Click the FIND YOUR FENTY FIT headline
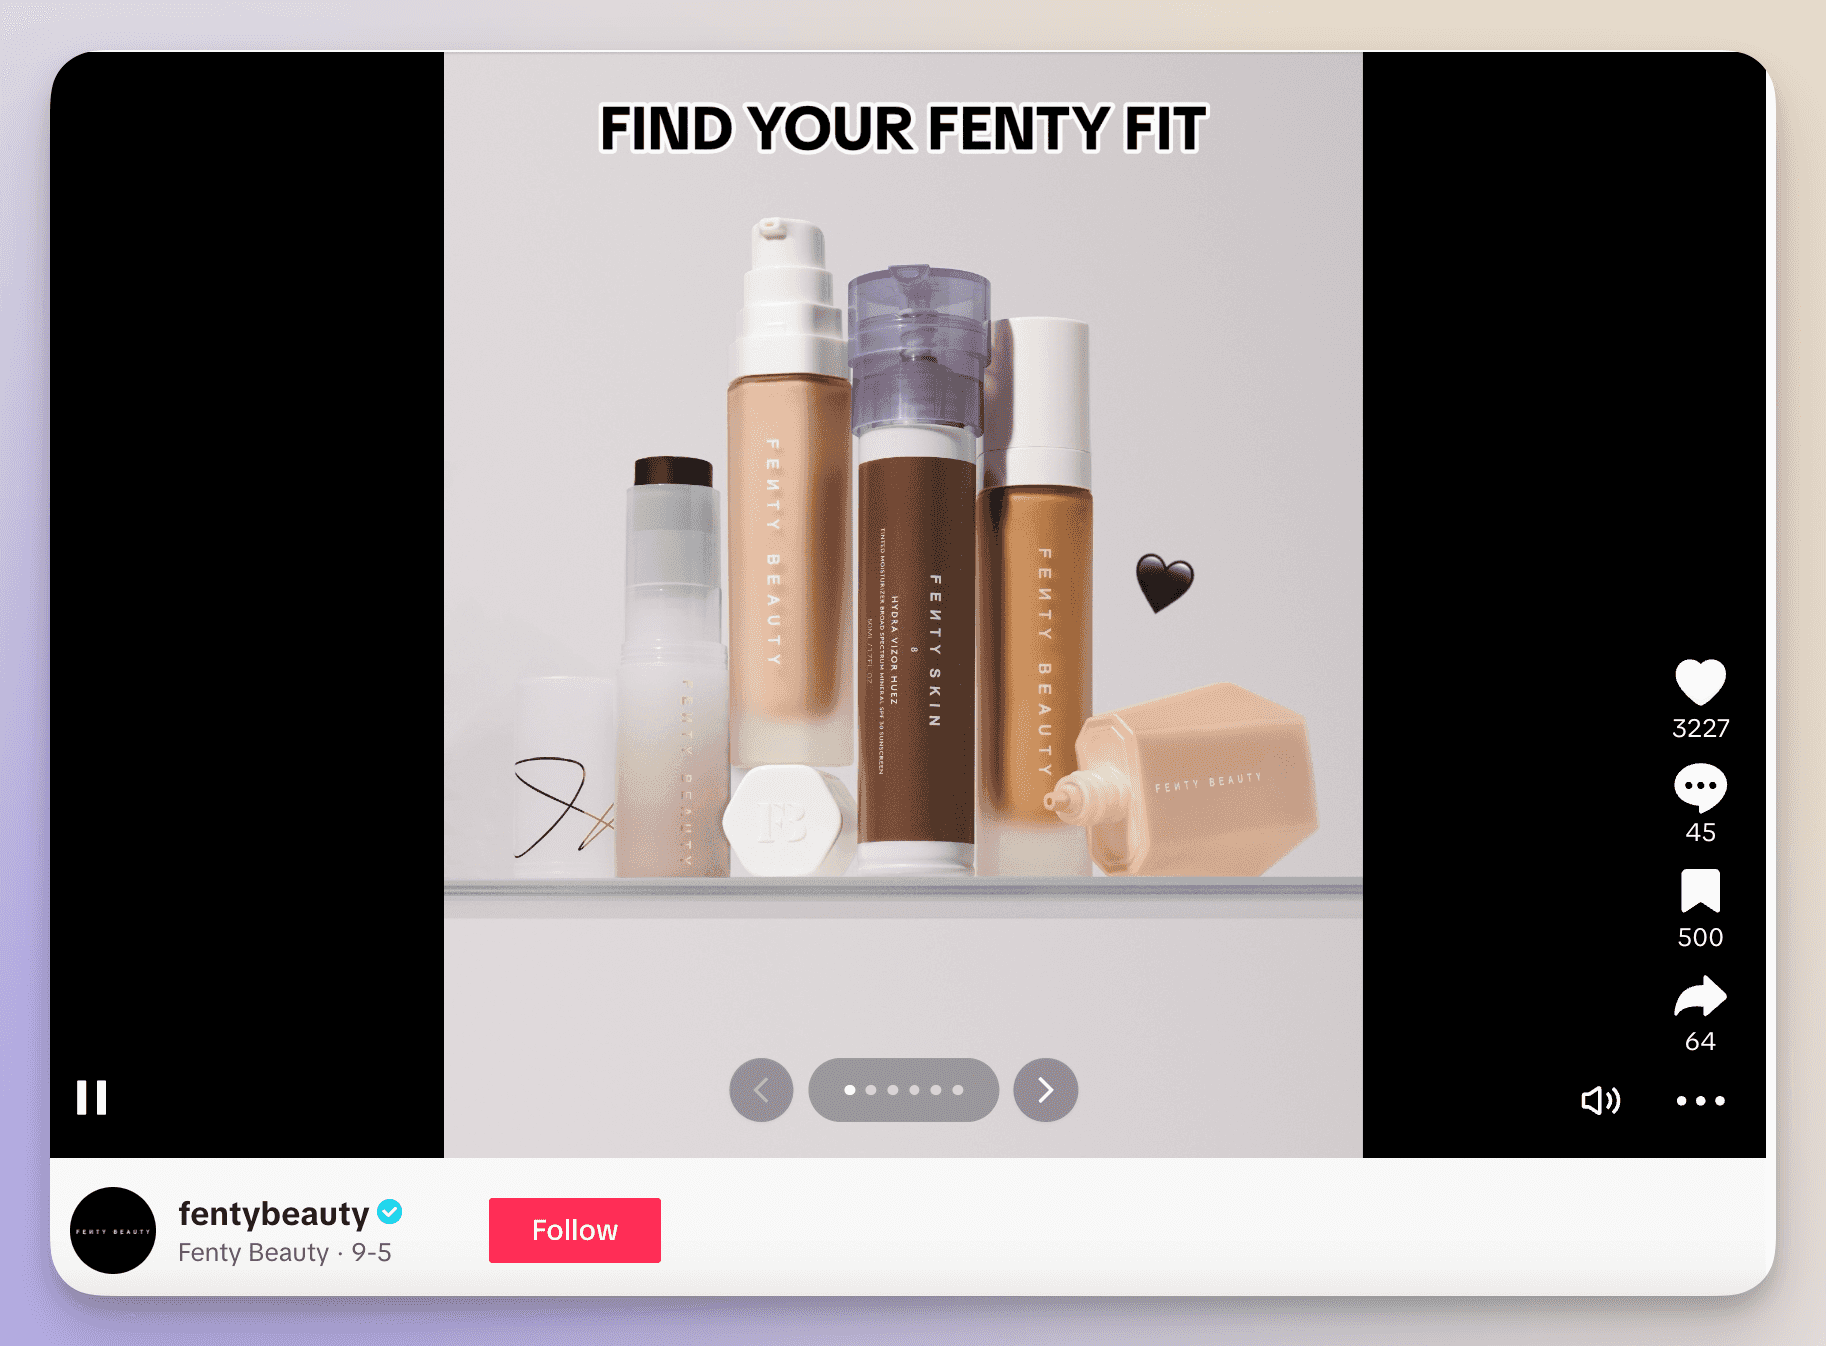 pyautogui.click(x=903, y=129)
